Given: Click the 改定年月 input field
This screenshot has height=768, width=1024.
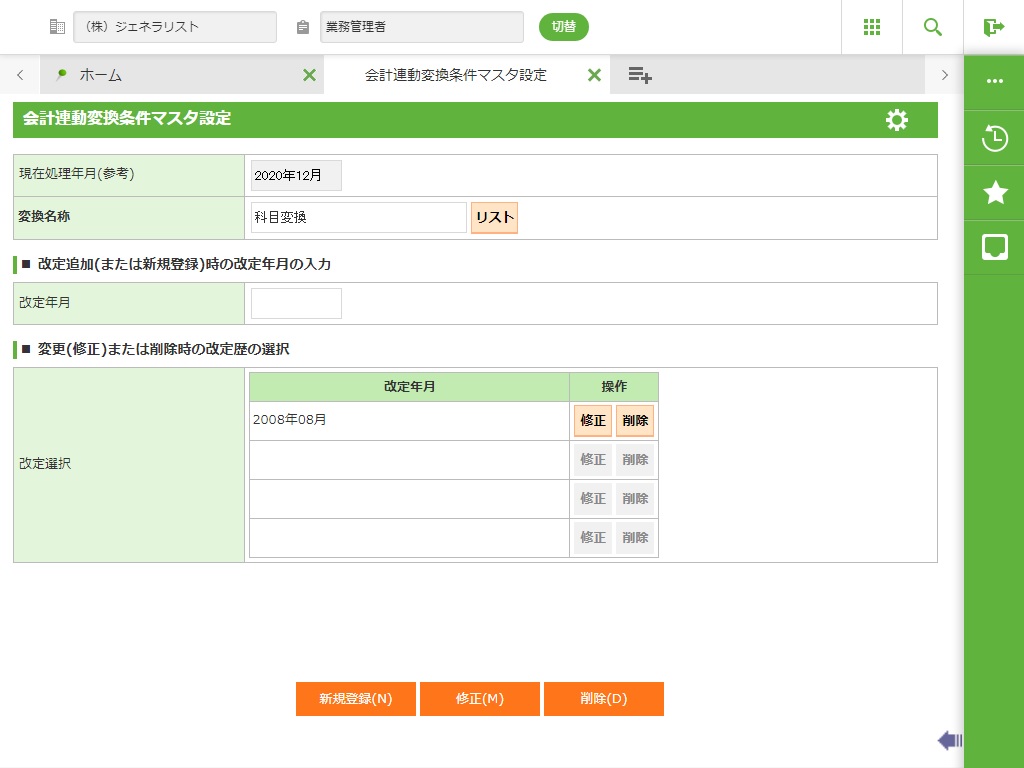Looking at the screenshot, I should pyautogui.click(x=296, y=303).
